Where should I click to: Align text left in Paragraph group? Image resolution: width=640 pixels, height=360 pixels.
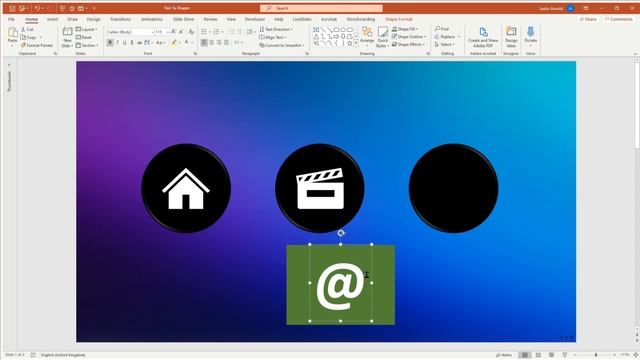click(204, 42)
